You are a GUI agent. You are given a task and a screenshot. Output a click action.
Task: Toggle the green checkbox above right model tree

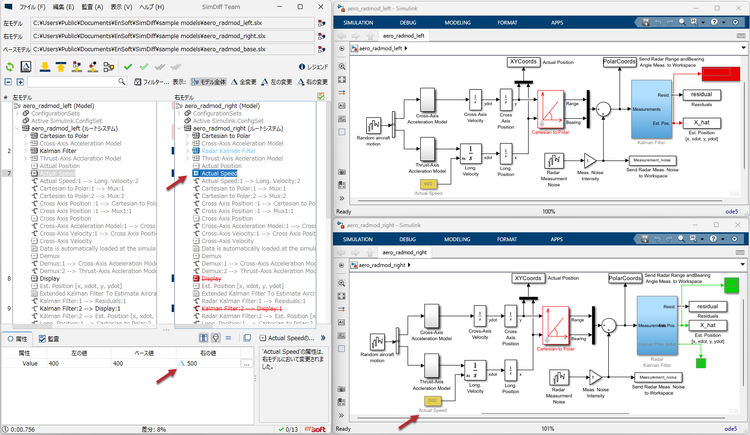[x=320, y=97]
